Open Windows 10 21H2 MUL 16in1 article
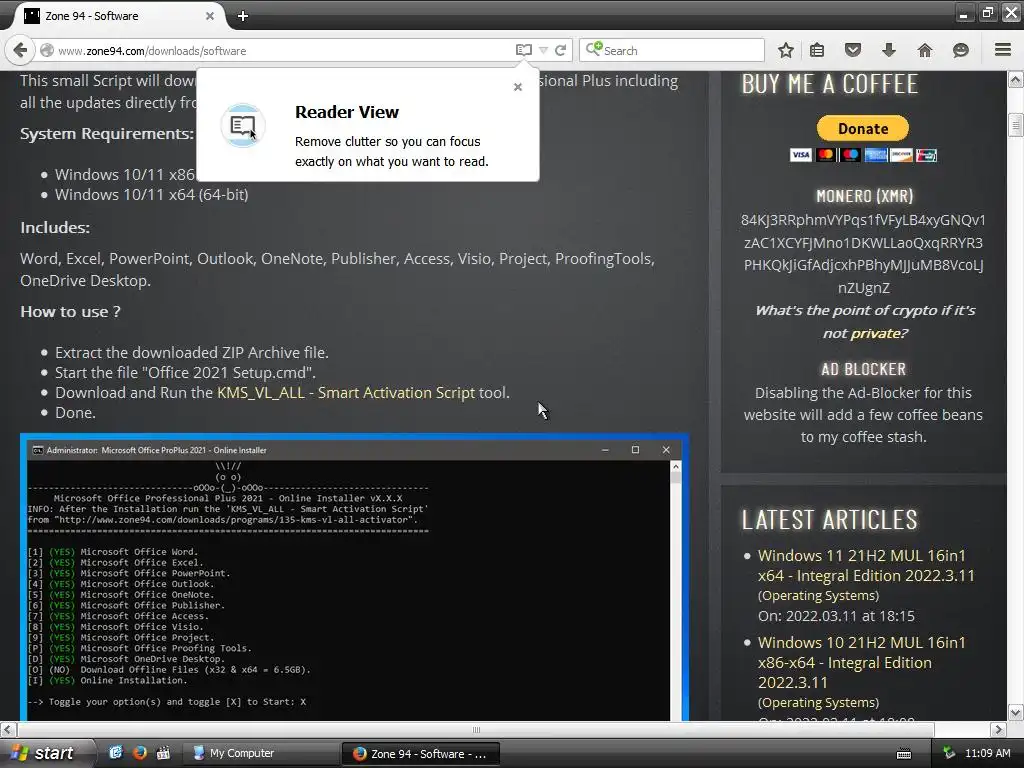 [861, 662]
